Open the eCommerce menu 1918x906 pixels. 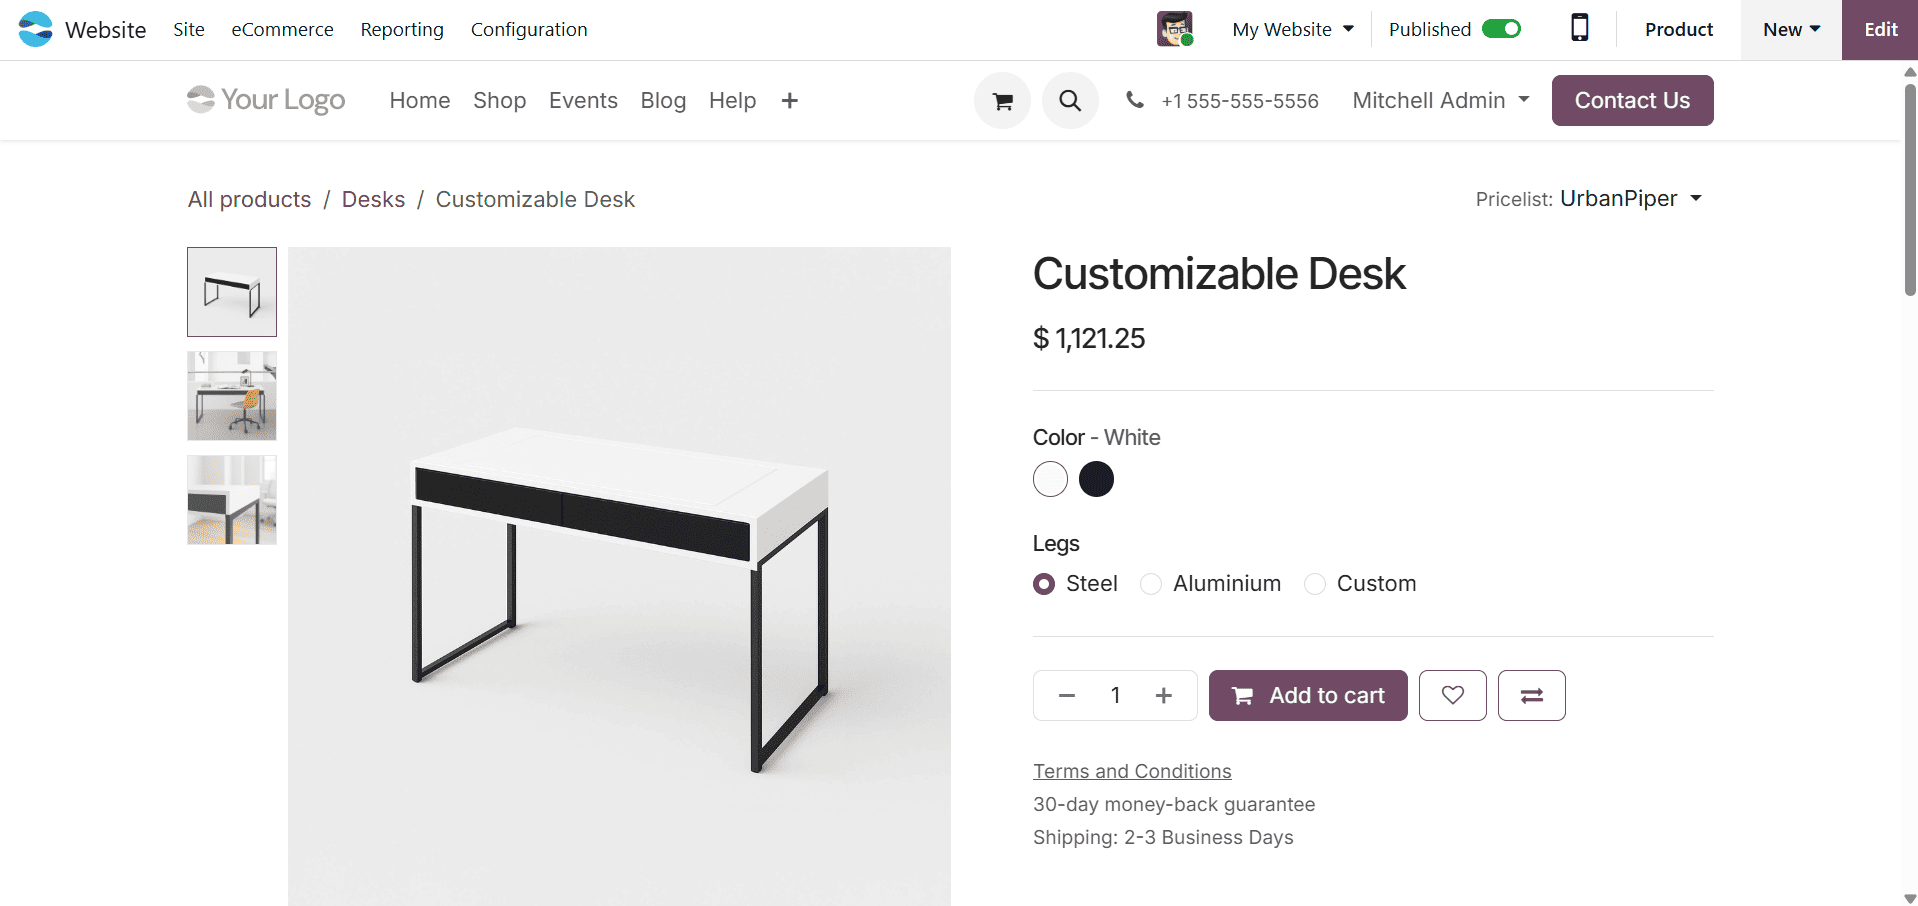(x=282, y=29)
